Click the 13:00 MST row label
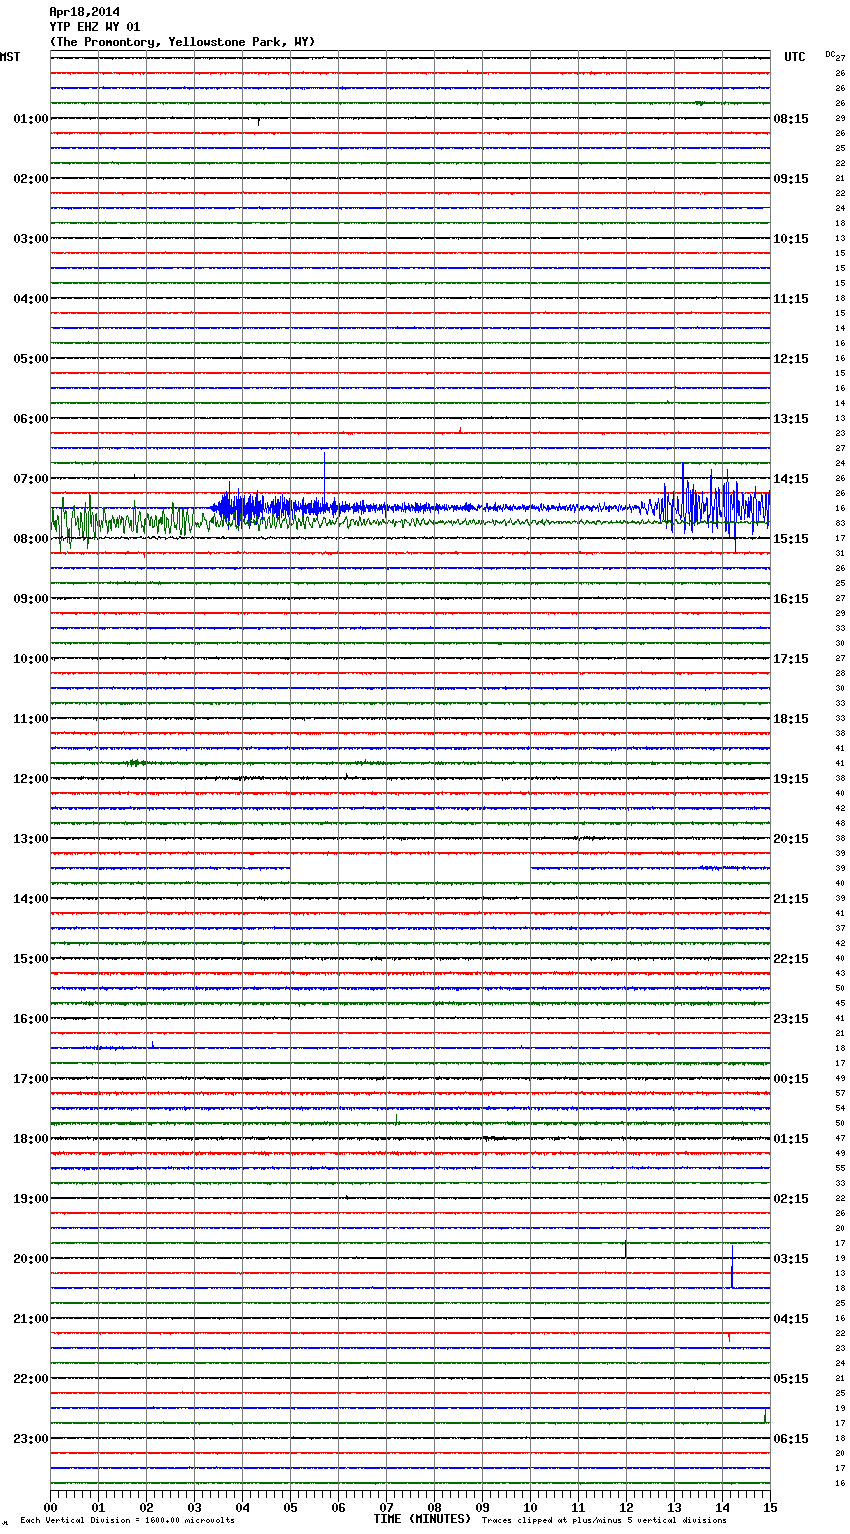The image size is (850, 1534). 30,839
